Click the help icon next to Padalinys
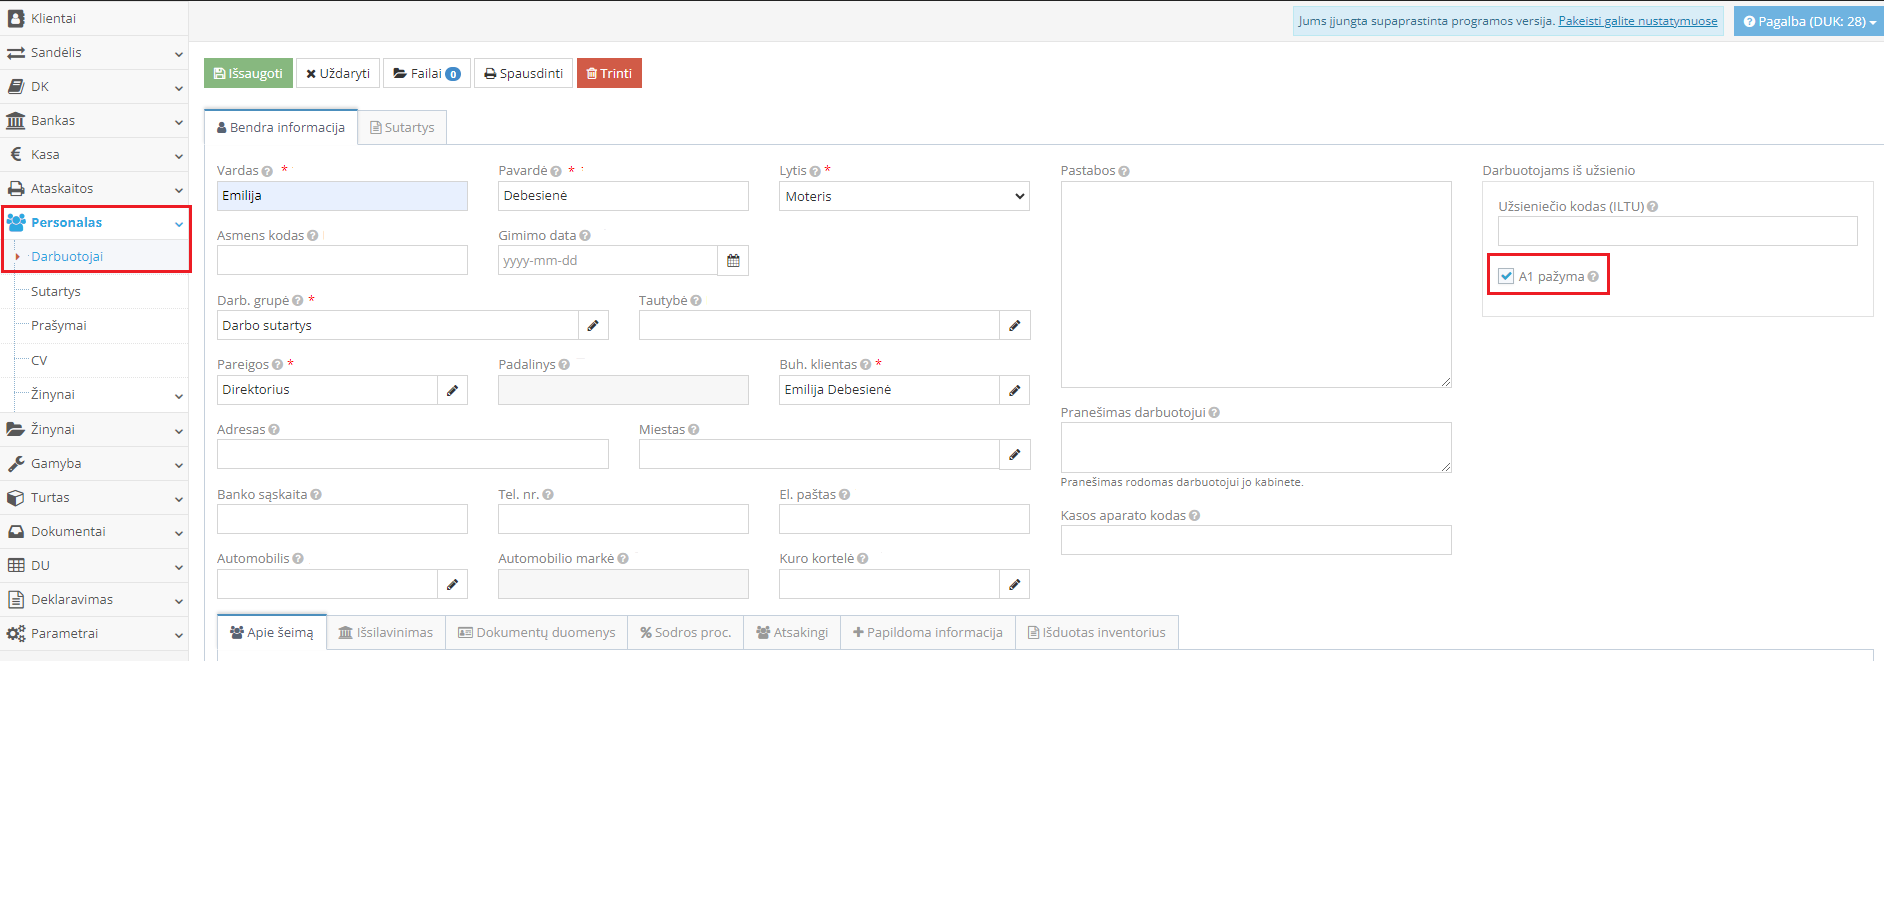 (x=564, y=365)
